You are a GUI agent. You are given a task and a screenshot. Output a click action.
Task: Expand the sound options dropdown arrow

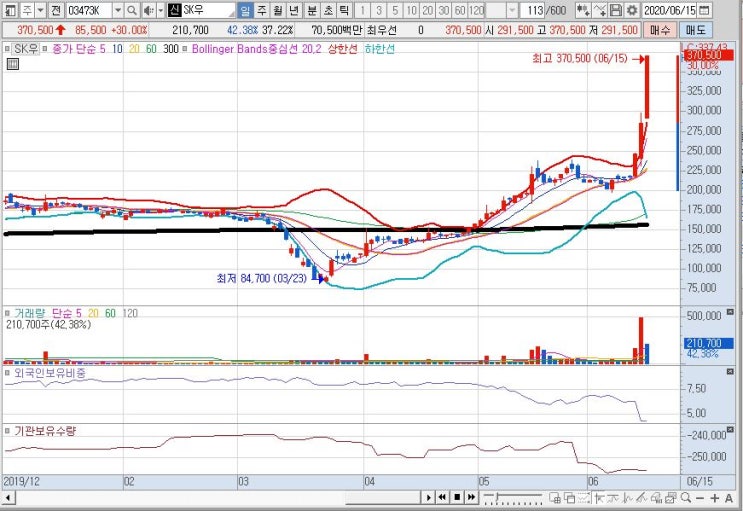point(161,10)
